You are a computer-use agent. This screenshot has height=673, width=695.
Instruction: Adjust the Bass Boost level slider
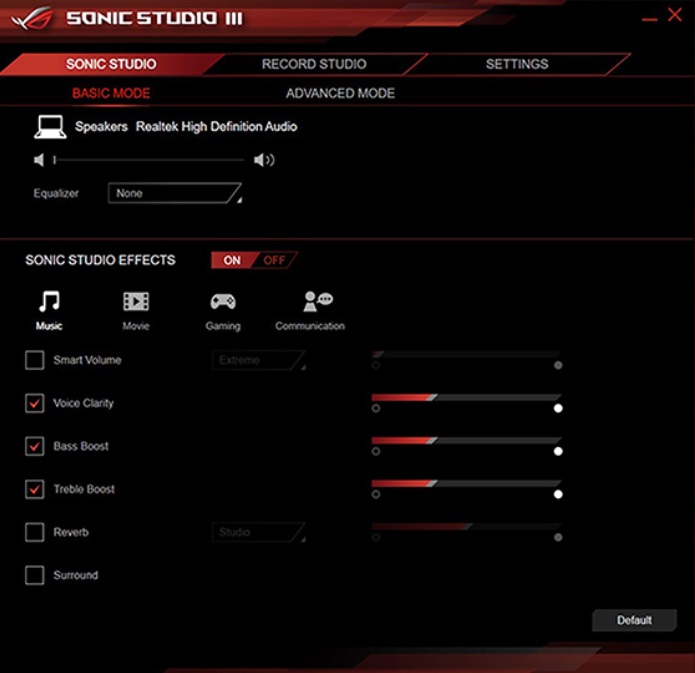[x=467, y=441]
